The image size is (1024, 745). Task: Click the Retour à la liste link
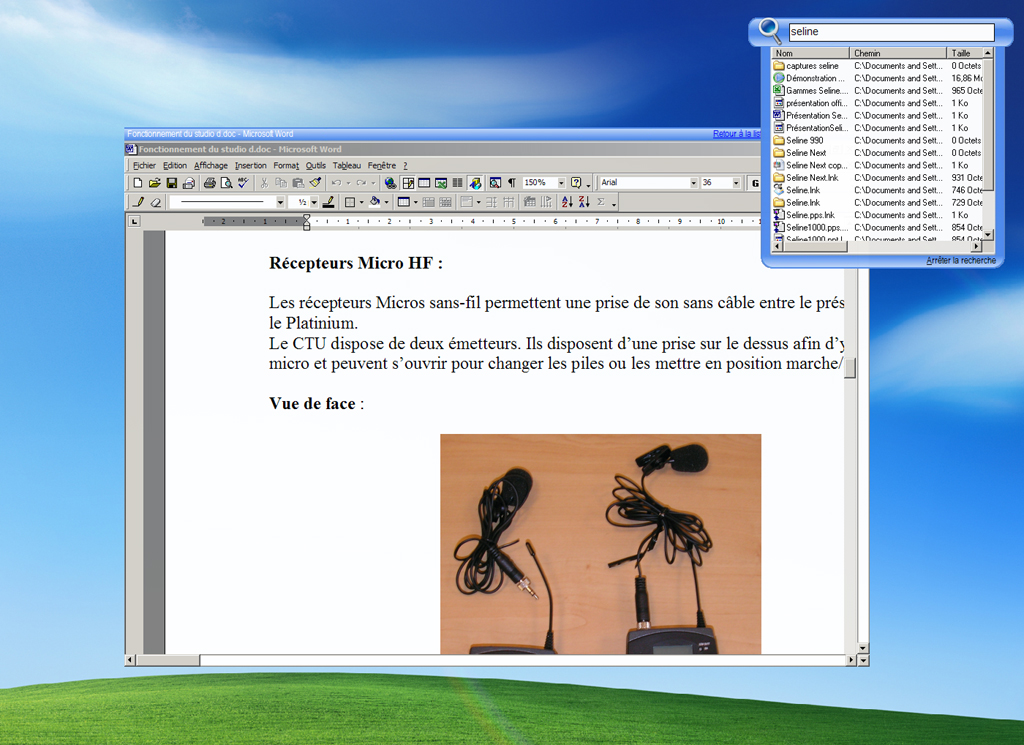737,134
